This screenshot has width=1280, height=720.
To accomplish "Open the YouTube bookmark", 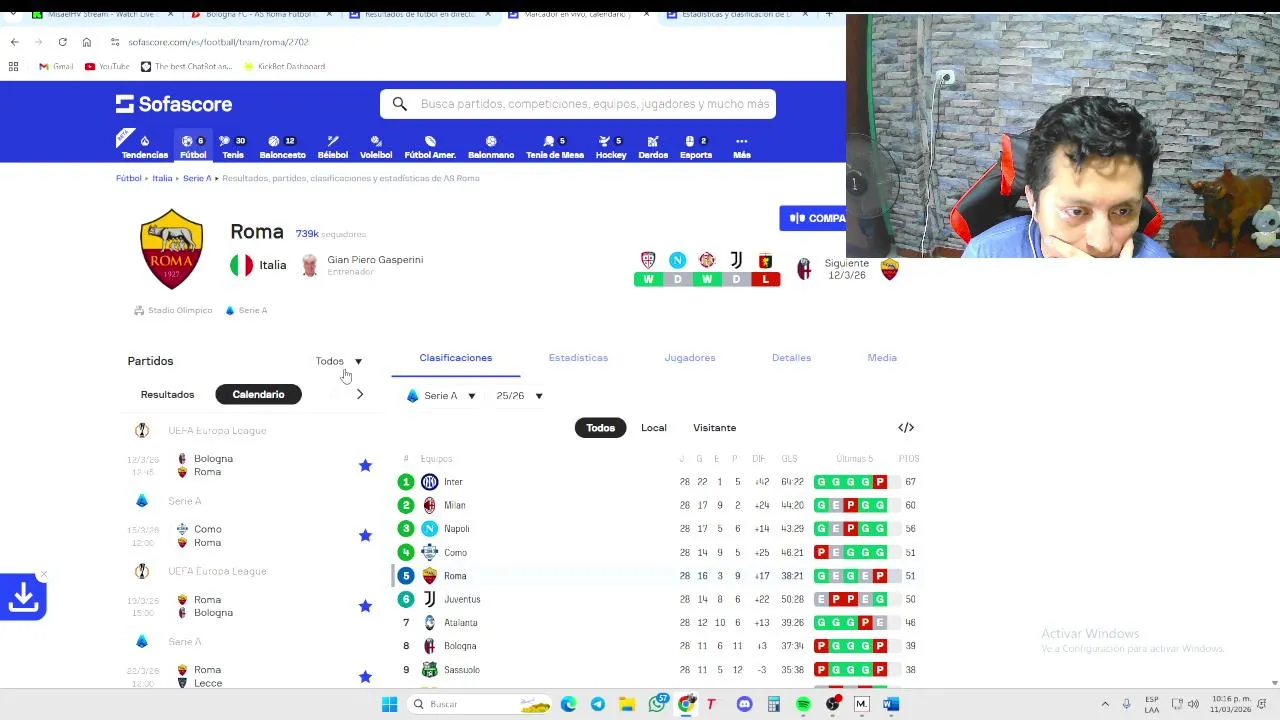I will 107,66.
